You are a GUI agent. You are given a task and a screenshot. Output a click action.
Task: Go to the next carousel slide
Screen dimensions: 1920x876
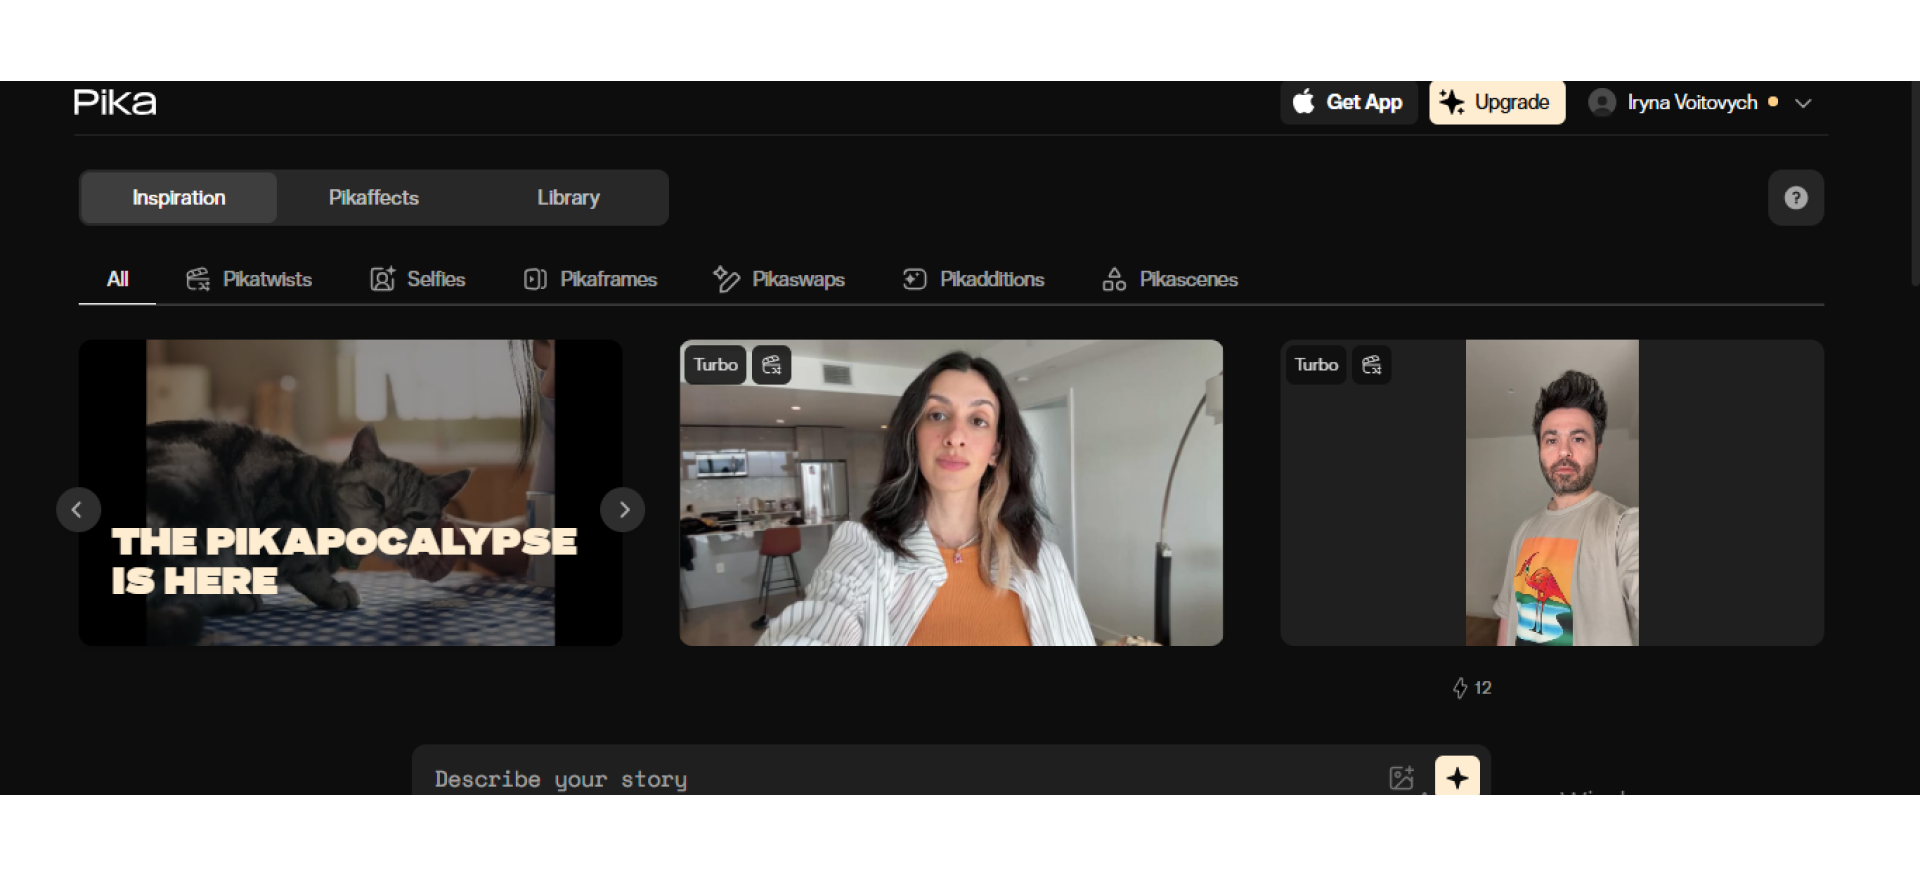623,510
